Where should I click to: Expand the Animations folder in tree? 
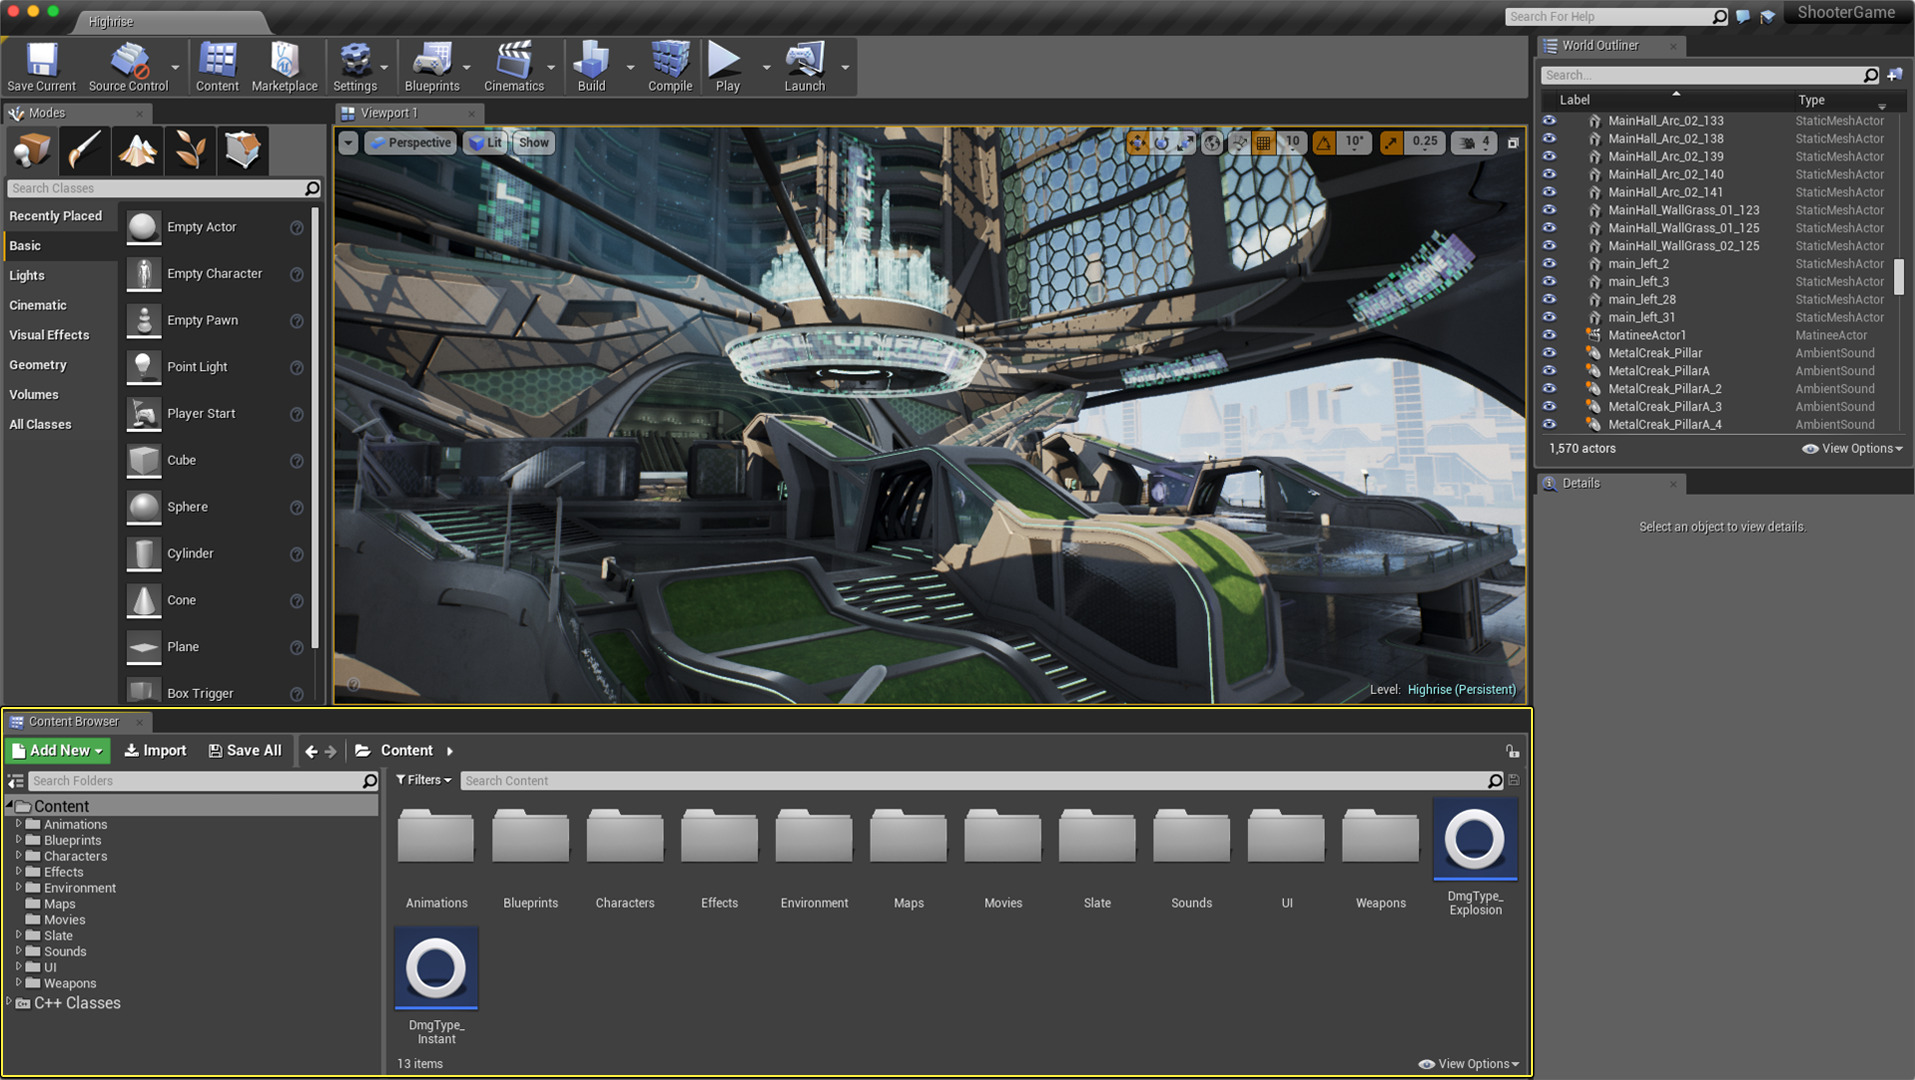click(x=18, y=824)
